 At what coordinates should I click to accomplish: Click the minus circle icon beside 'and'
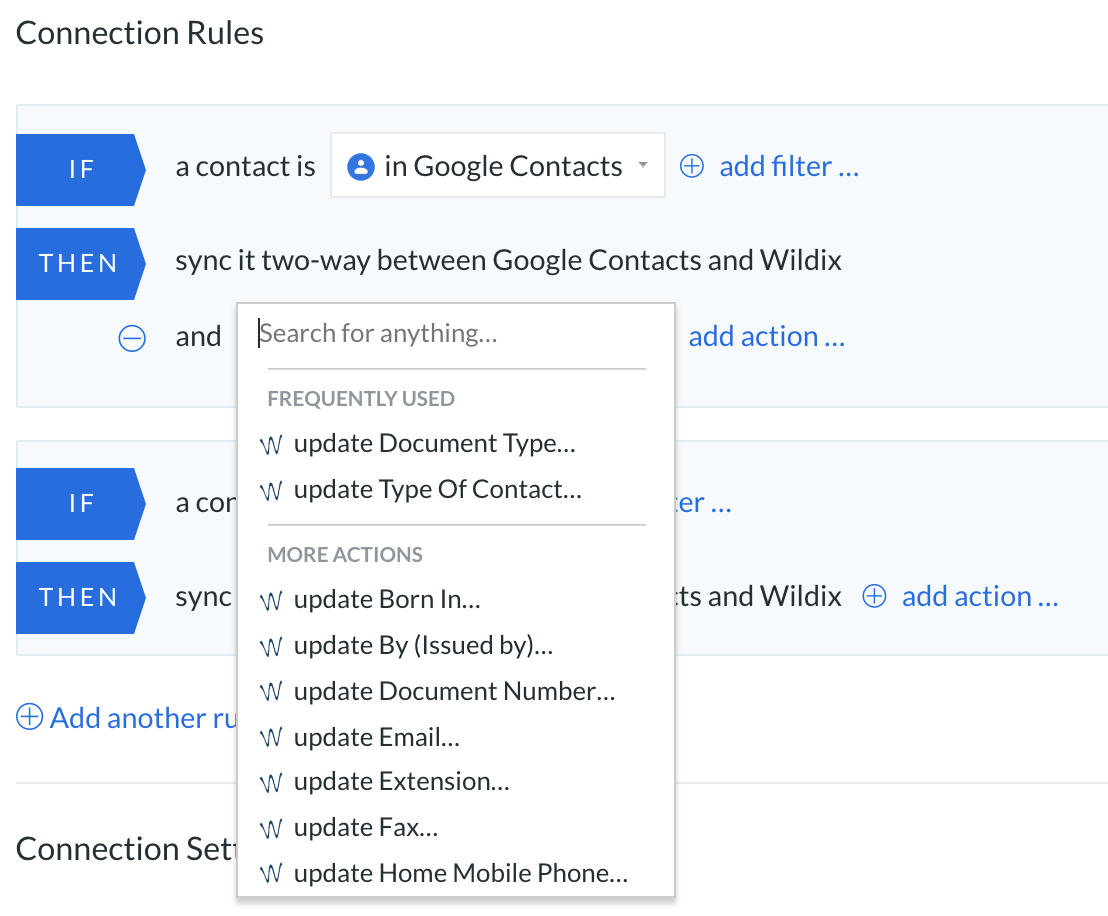coord(131,338)
